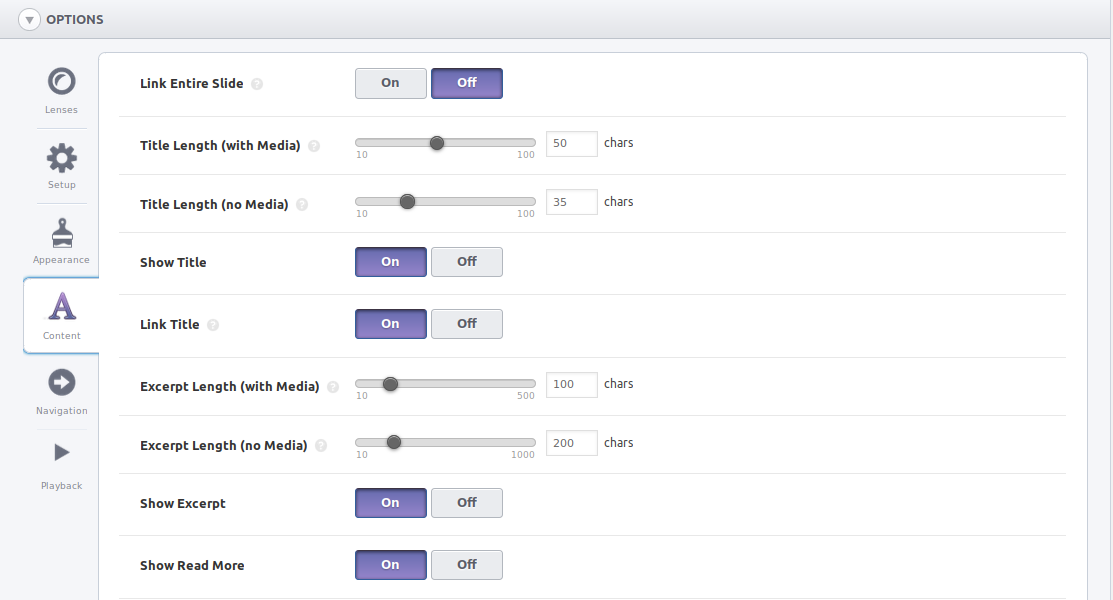Click help icon next to Link Title
Screen dimensions: 1113x600
coord(213,324)
